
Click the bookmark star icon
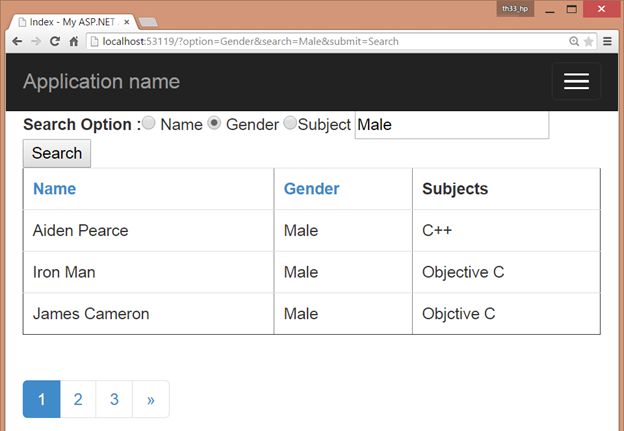(588, 41)
